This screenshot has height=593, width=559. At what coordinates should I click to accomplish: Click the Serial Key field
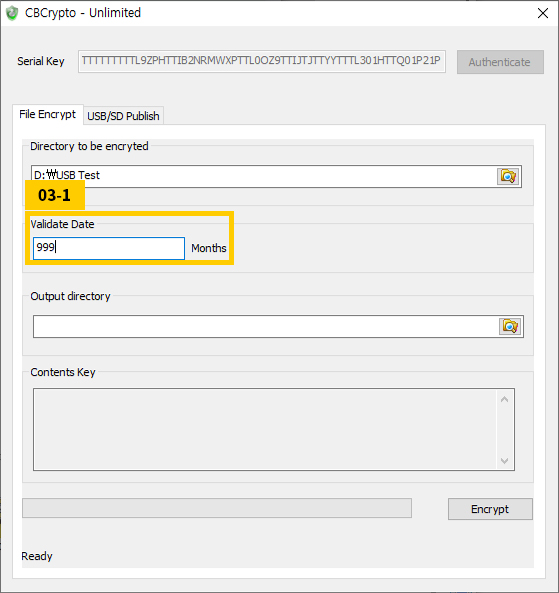point(262,61)
